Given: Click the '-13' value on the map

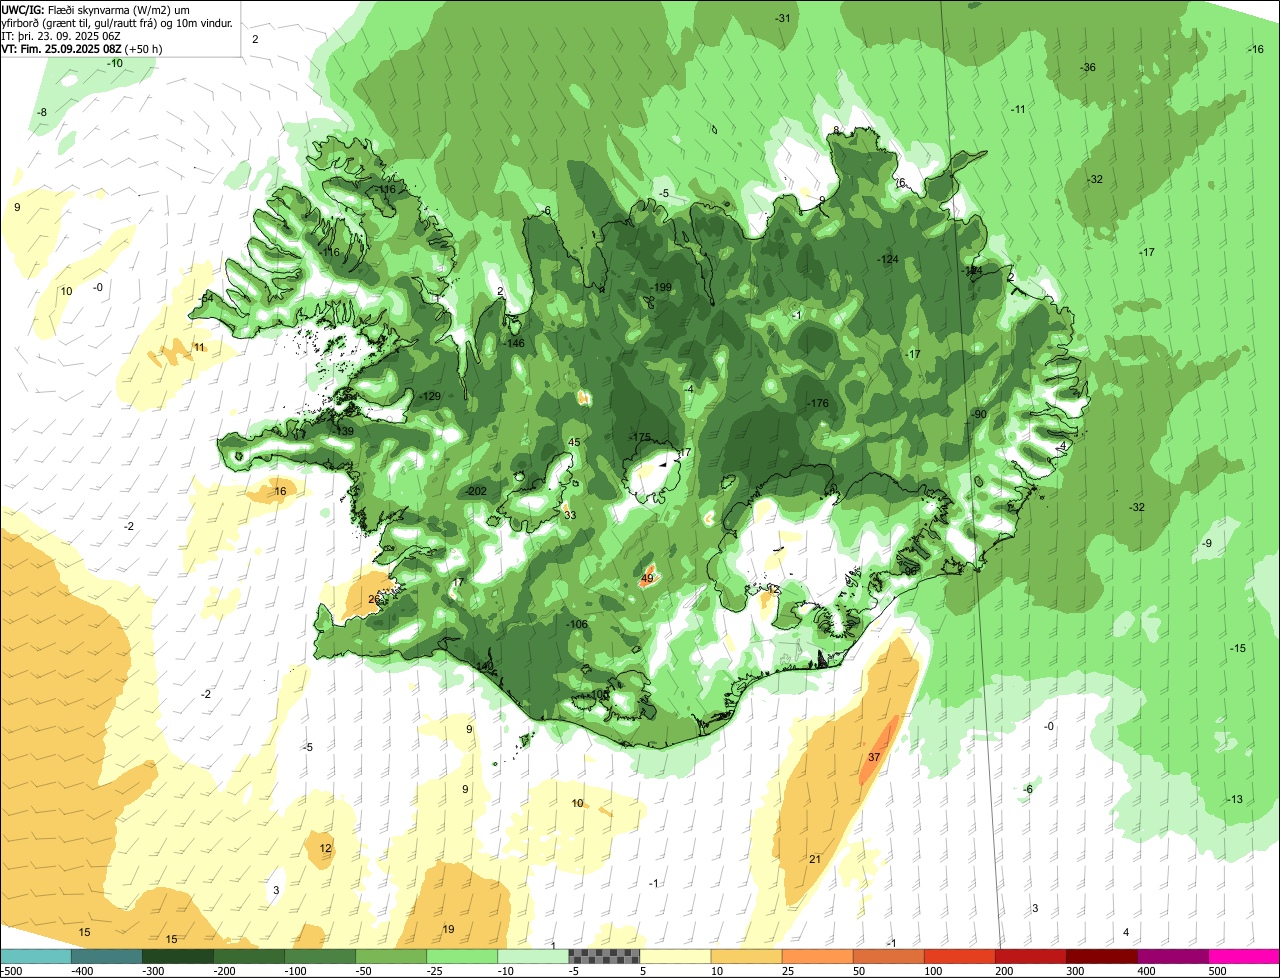Looking at the screenshot, I should (1235, 798).
